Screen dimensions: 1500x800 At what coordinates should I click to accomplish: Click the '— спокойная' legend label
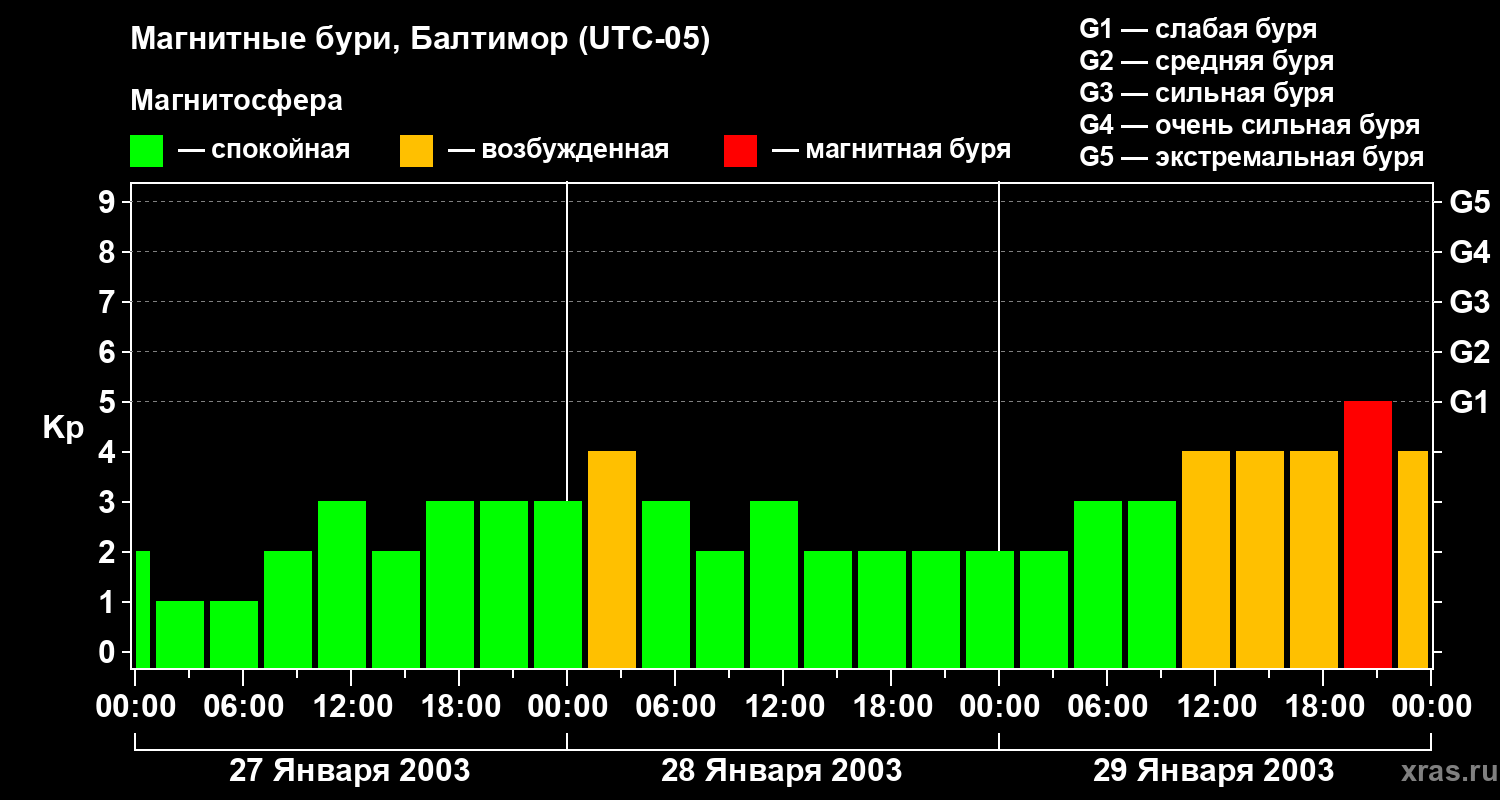264,150
